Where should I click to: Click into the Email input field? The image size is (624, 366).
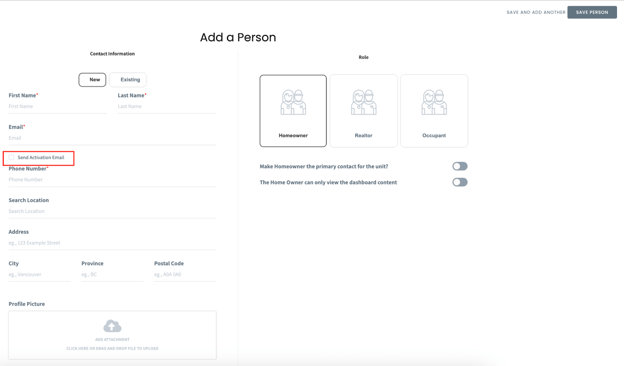(x=112, y=138)
